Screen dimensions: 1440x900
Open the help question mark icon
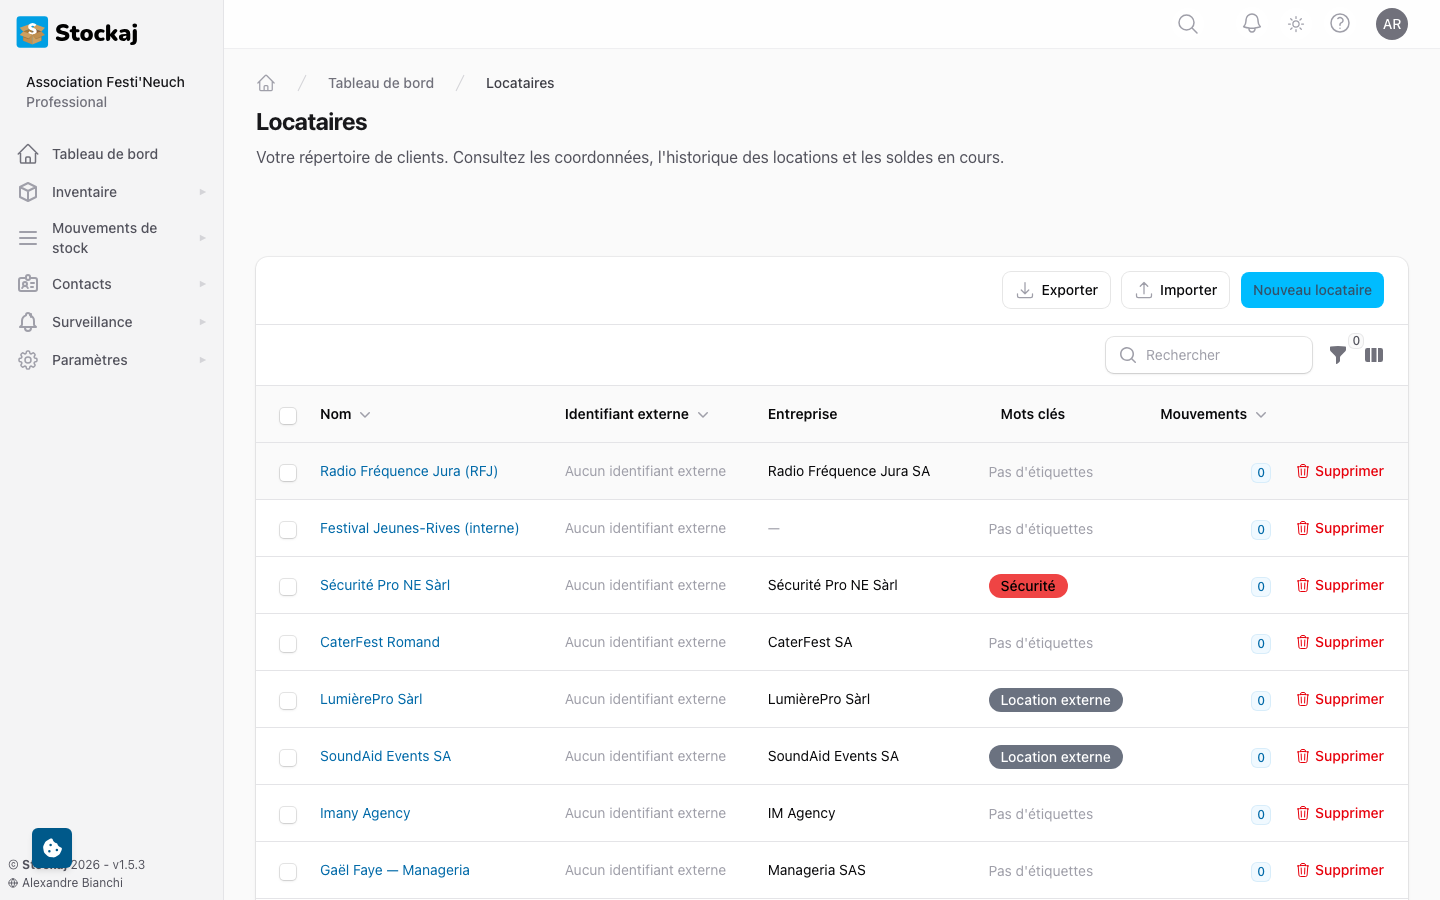(1340, 24)
